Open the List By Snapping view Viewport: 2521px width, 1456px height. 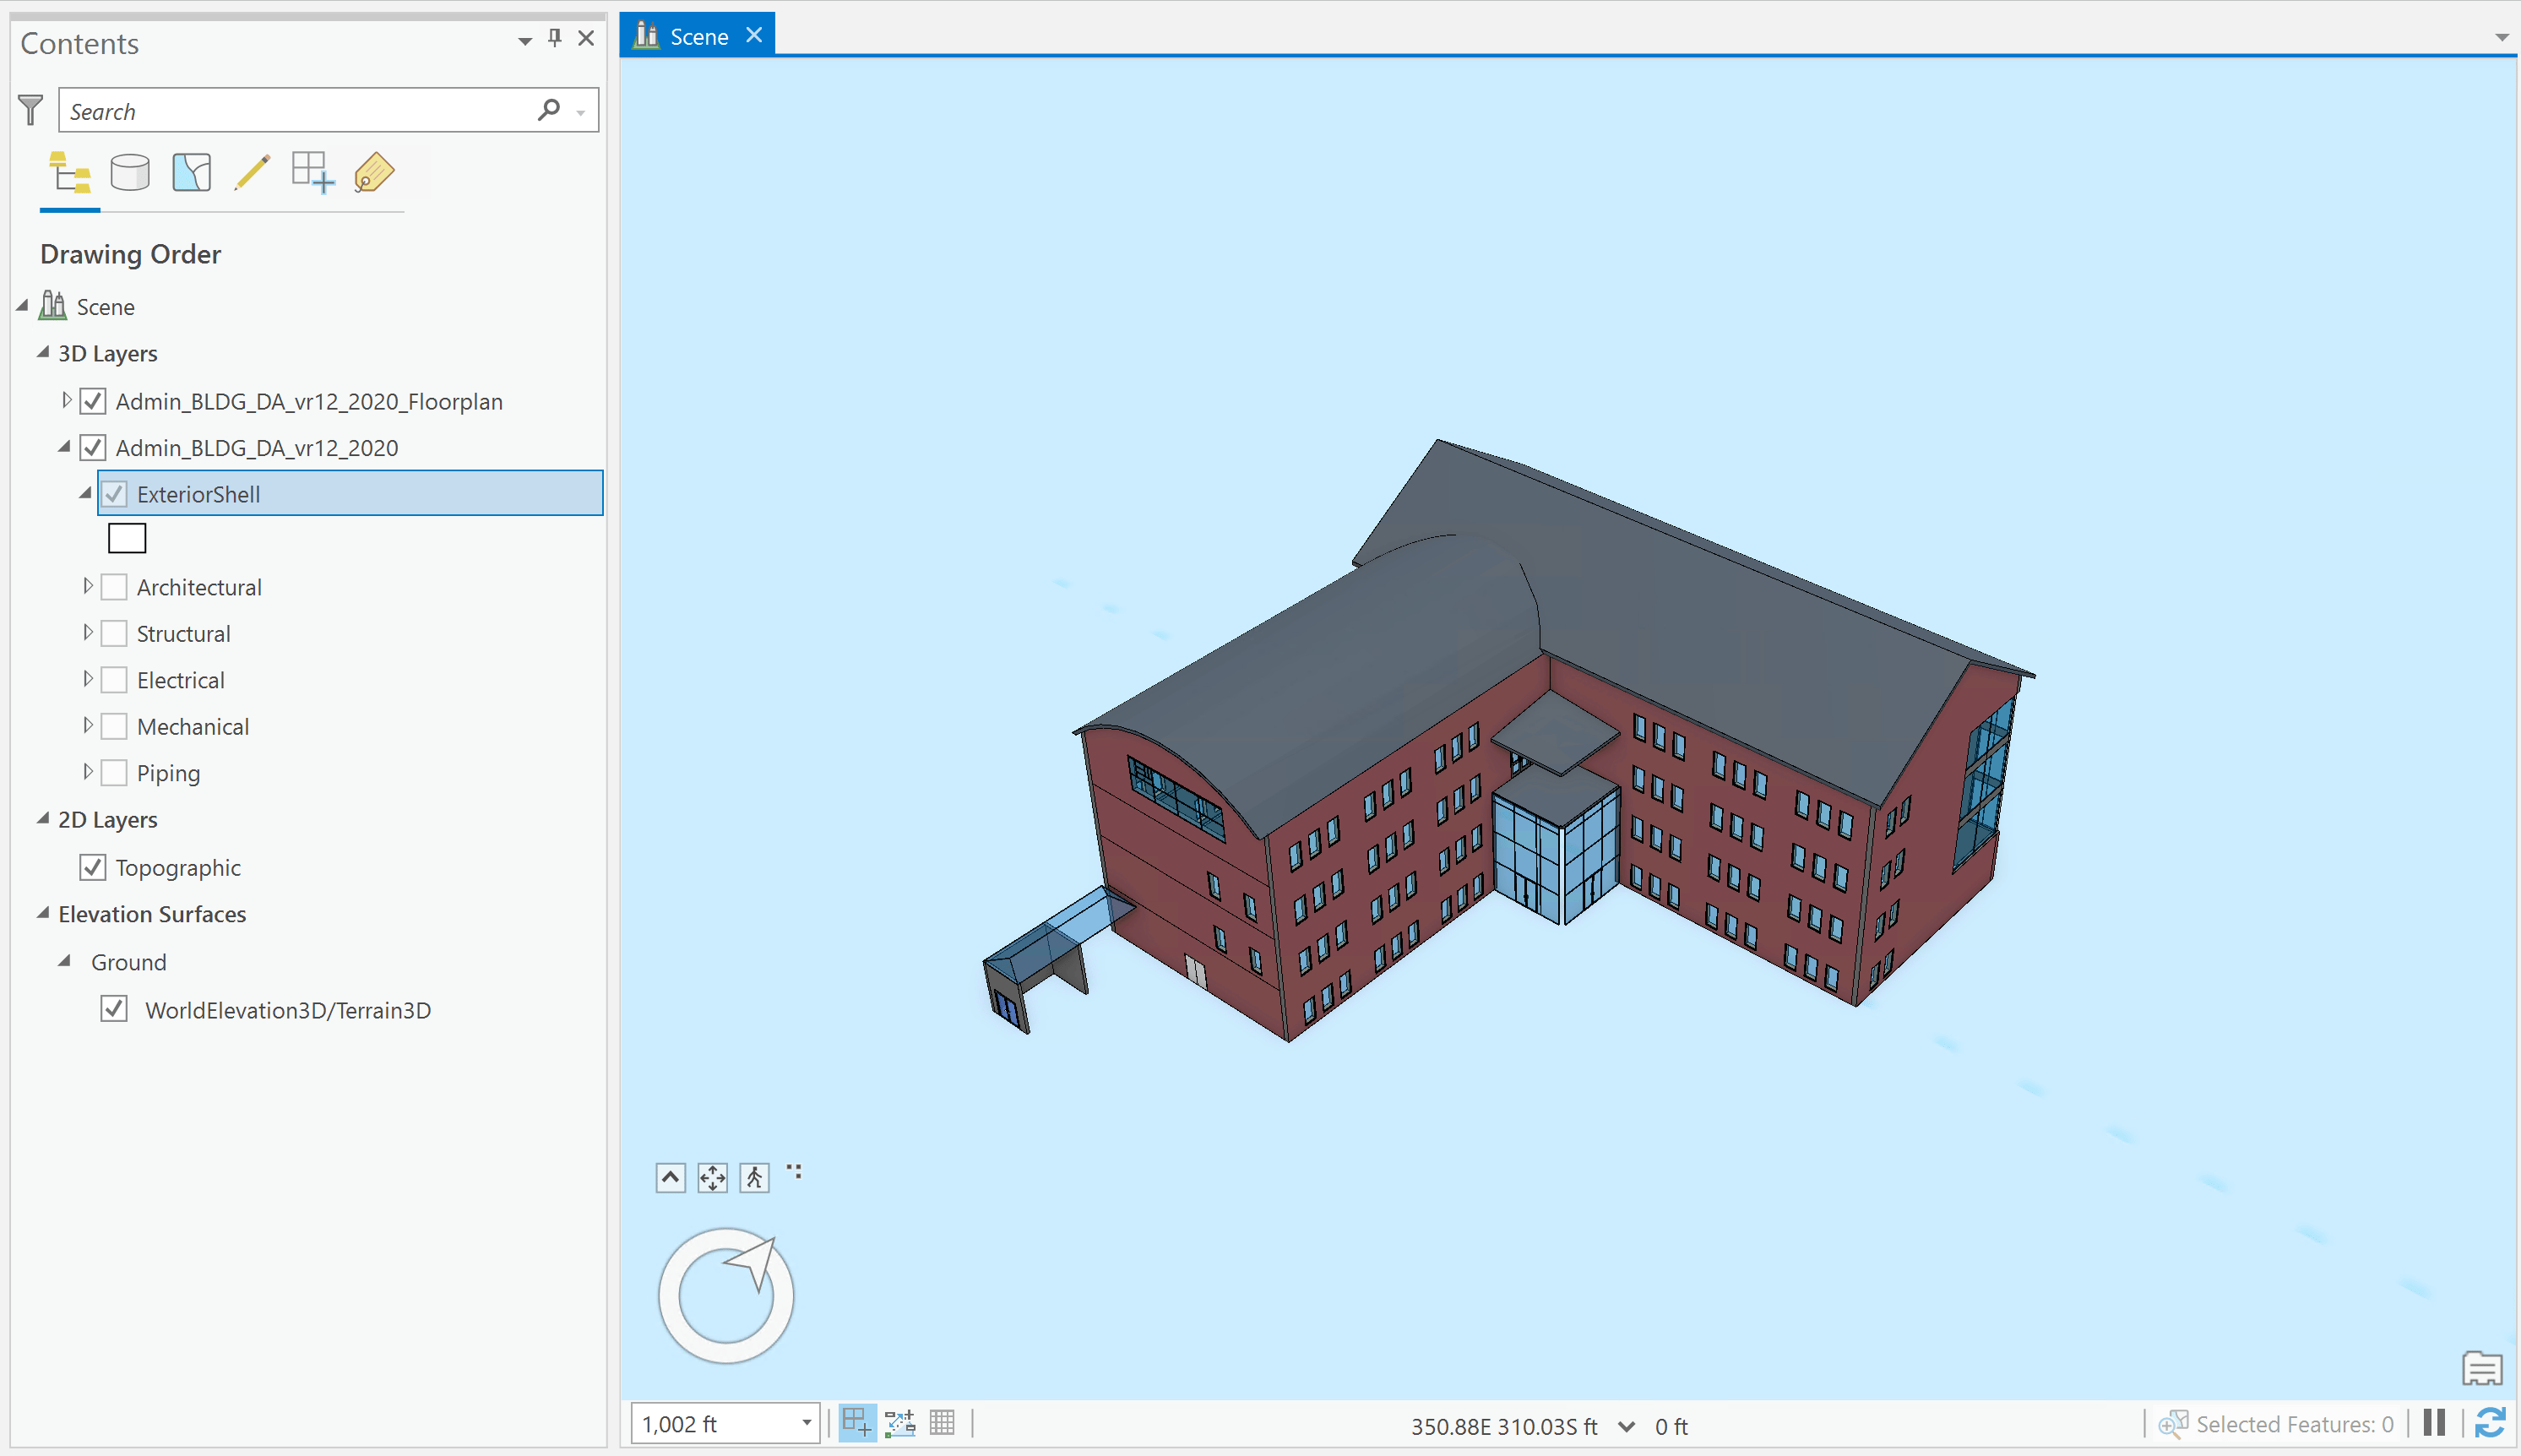312,173
